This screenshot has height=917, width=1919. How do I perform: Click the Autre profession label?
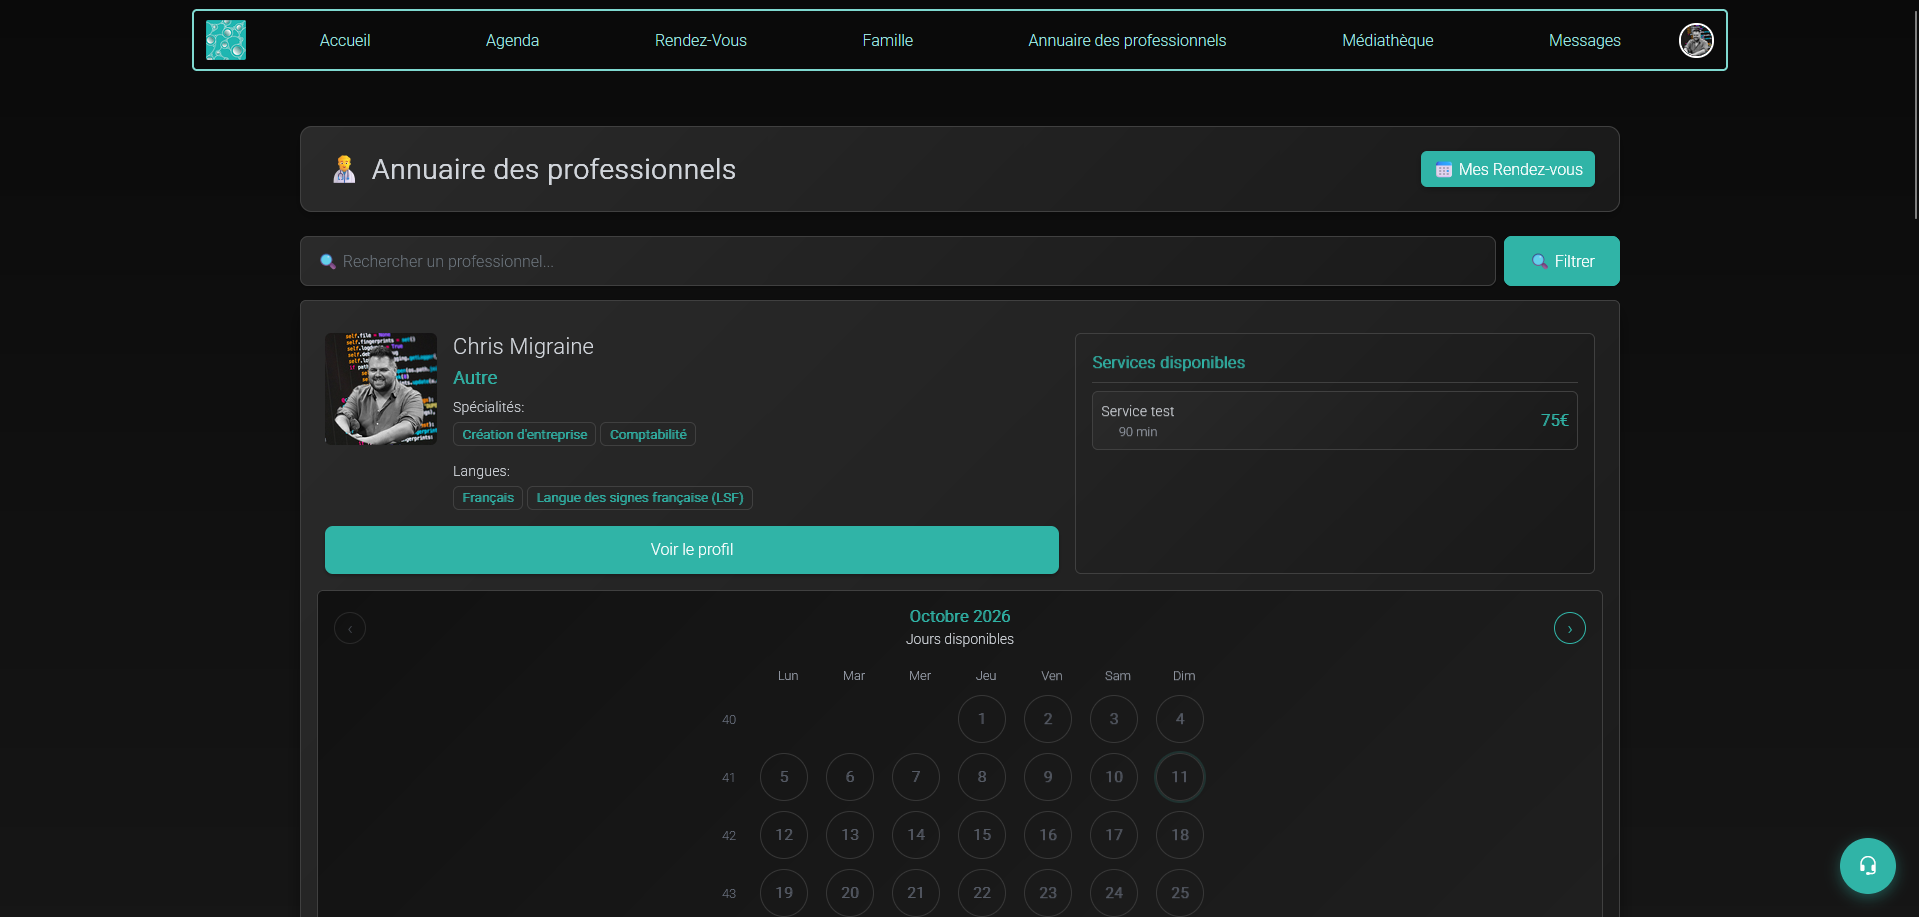pos(475,378)
